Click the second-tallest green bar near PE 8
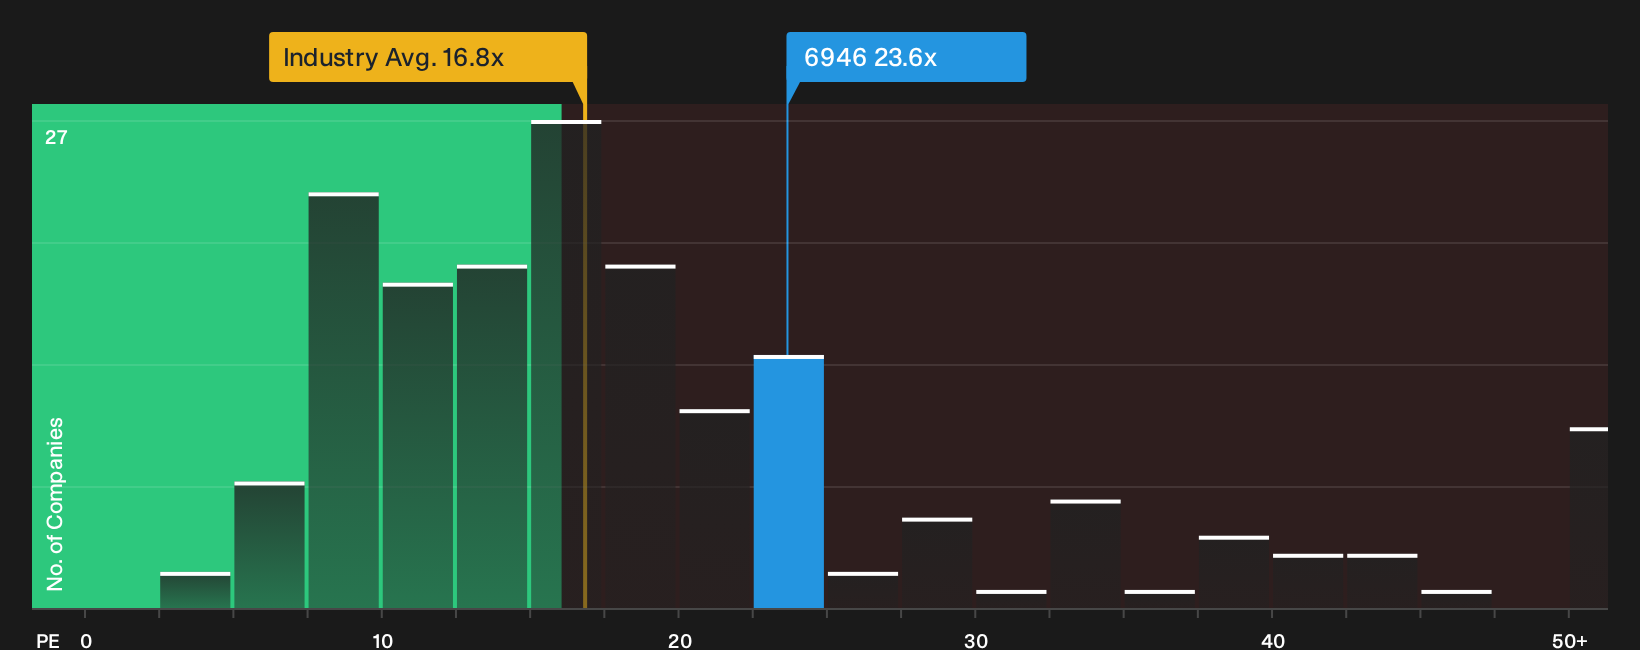This screenshot has width=1640, height=650. tap(344, 400)
